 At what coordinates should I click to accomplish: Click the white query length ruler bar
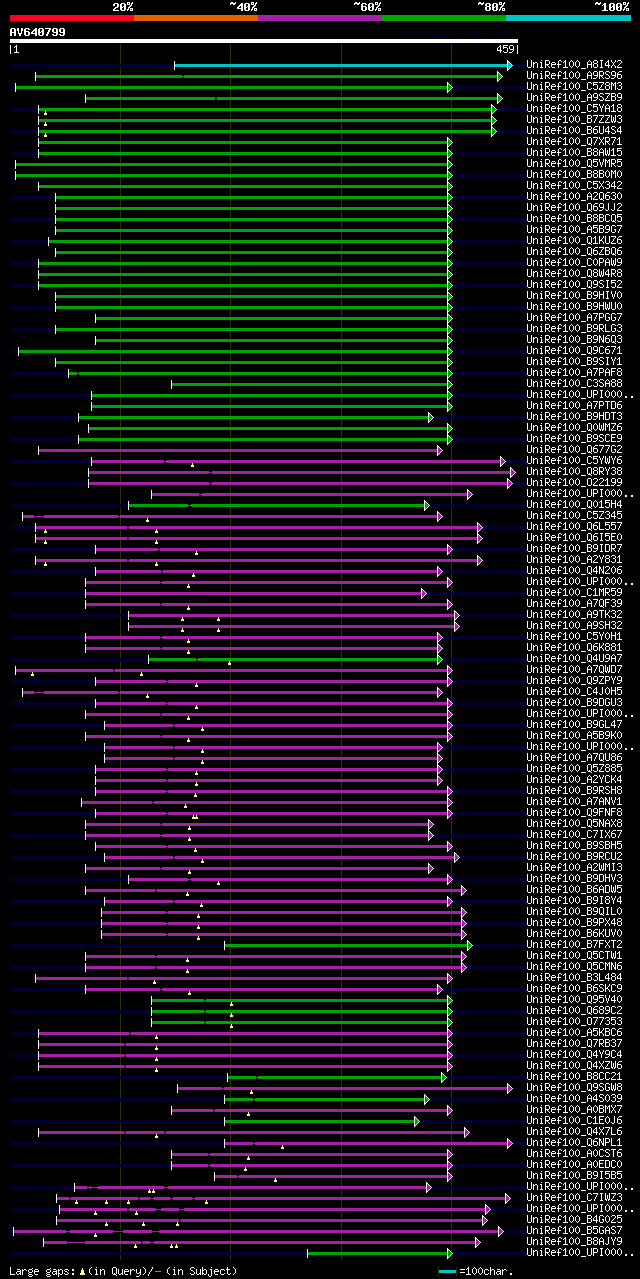click(263, 41)
